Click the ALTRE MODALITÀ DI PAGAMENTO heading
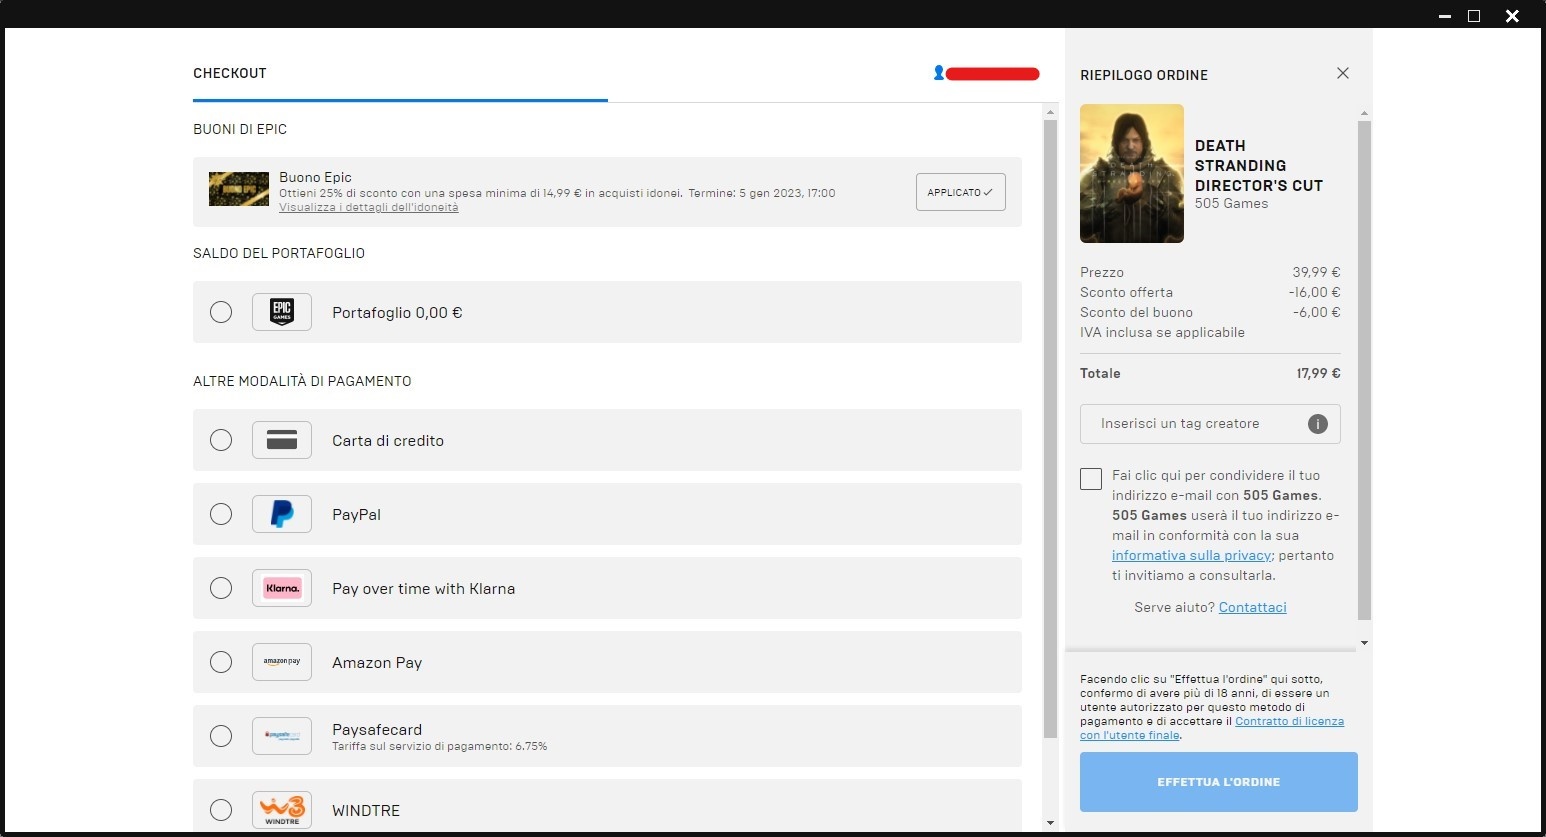The width and height of the screenshot is (1546, 837). (302, 381)
